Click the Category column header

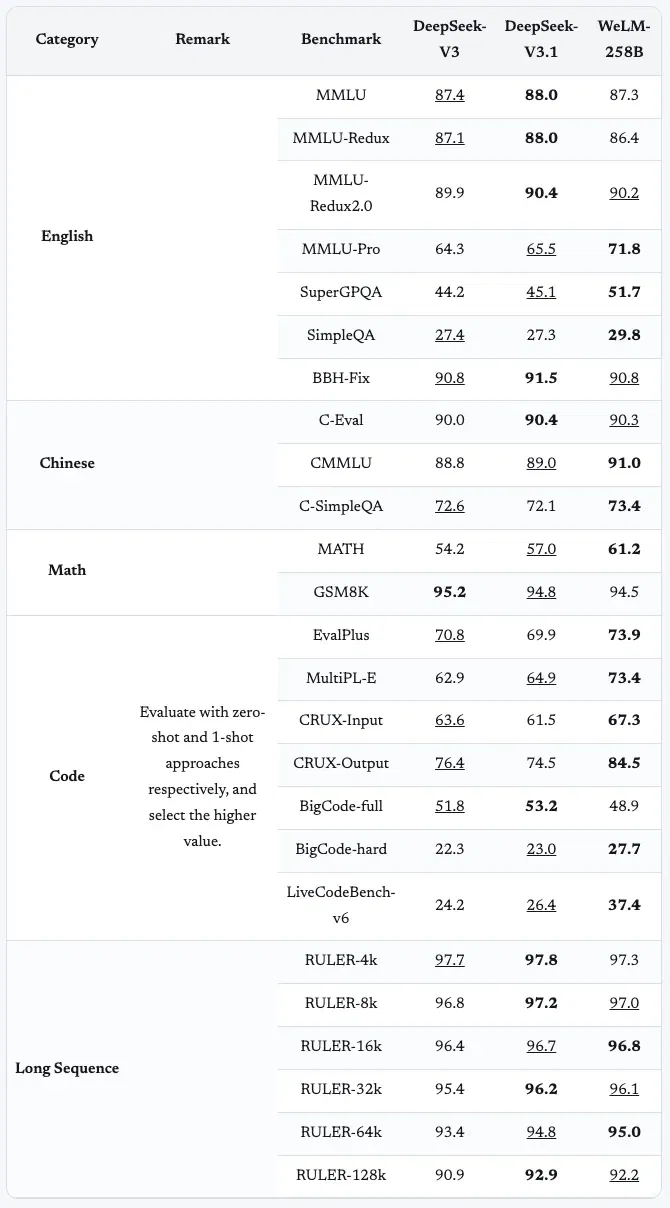(x=67, y=39)
